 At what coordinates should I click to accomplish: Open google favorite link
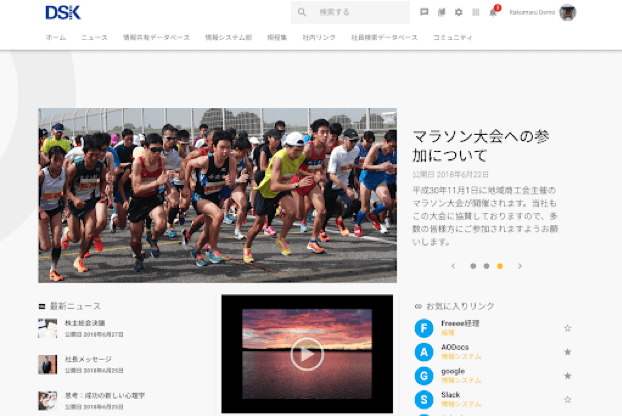pyautogui.click(x=453, y=371)
